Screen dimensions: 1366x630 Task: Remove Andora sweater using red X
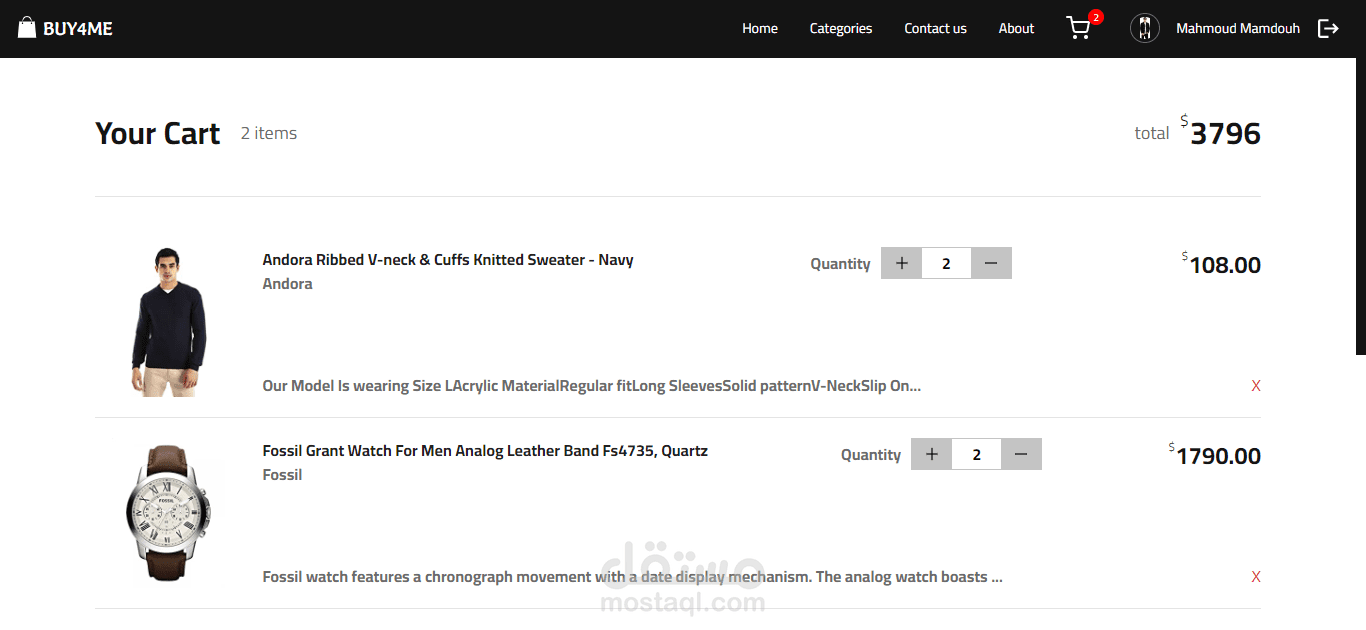point(1256,386)
